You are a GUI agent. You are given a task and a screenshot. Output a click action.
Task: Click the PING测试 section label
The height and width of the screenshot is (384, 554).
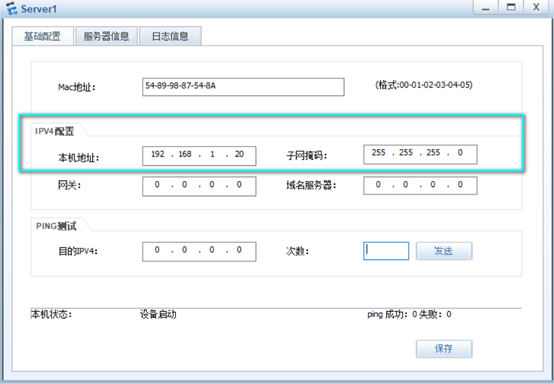pyautogui.click(x=56, y=226)
